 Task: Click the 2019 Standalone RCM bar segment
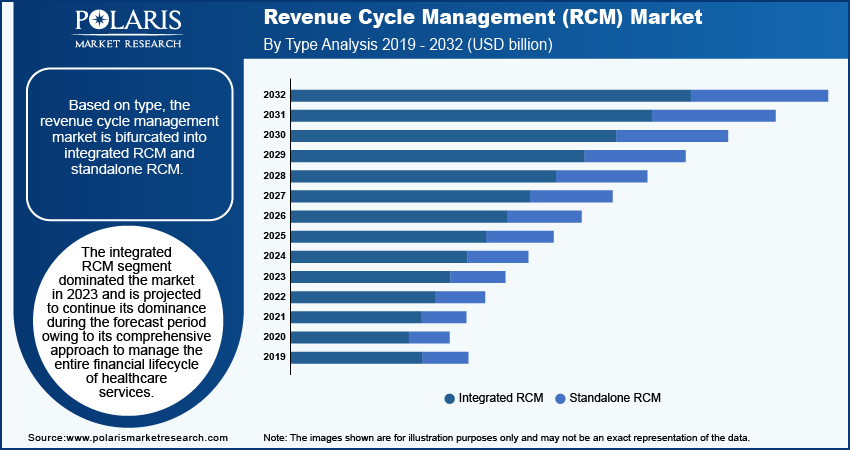coord(445,358)
